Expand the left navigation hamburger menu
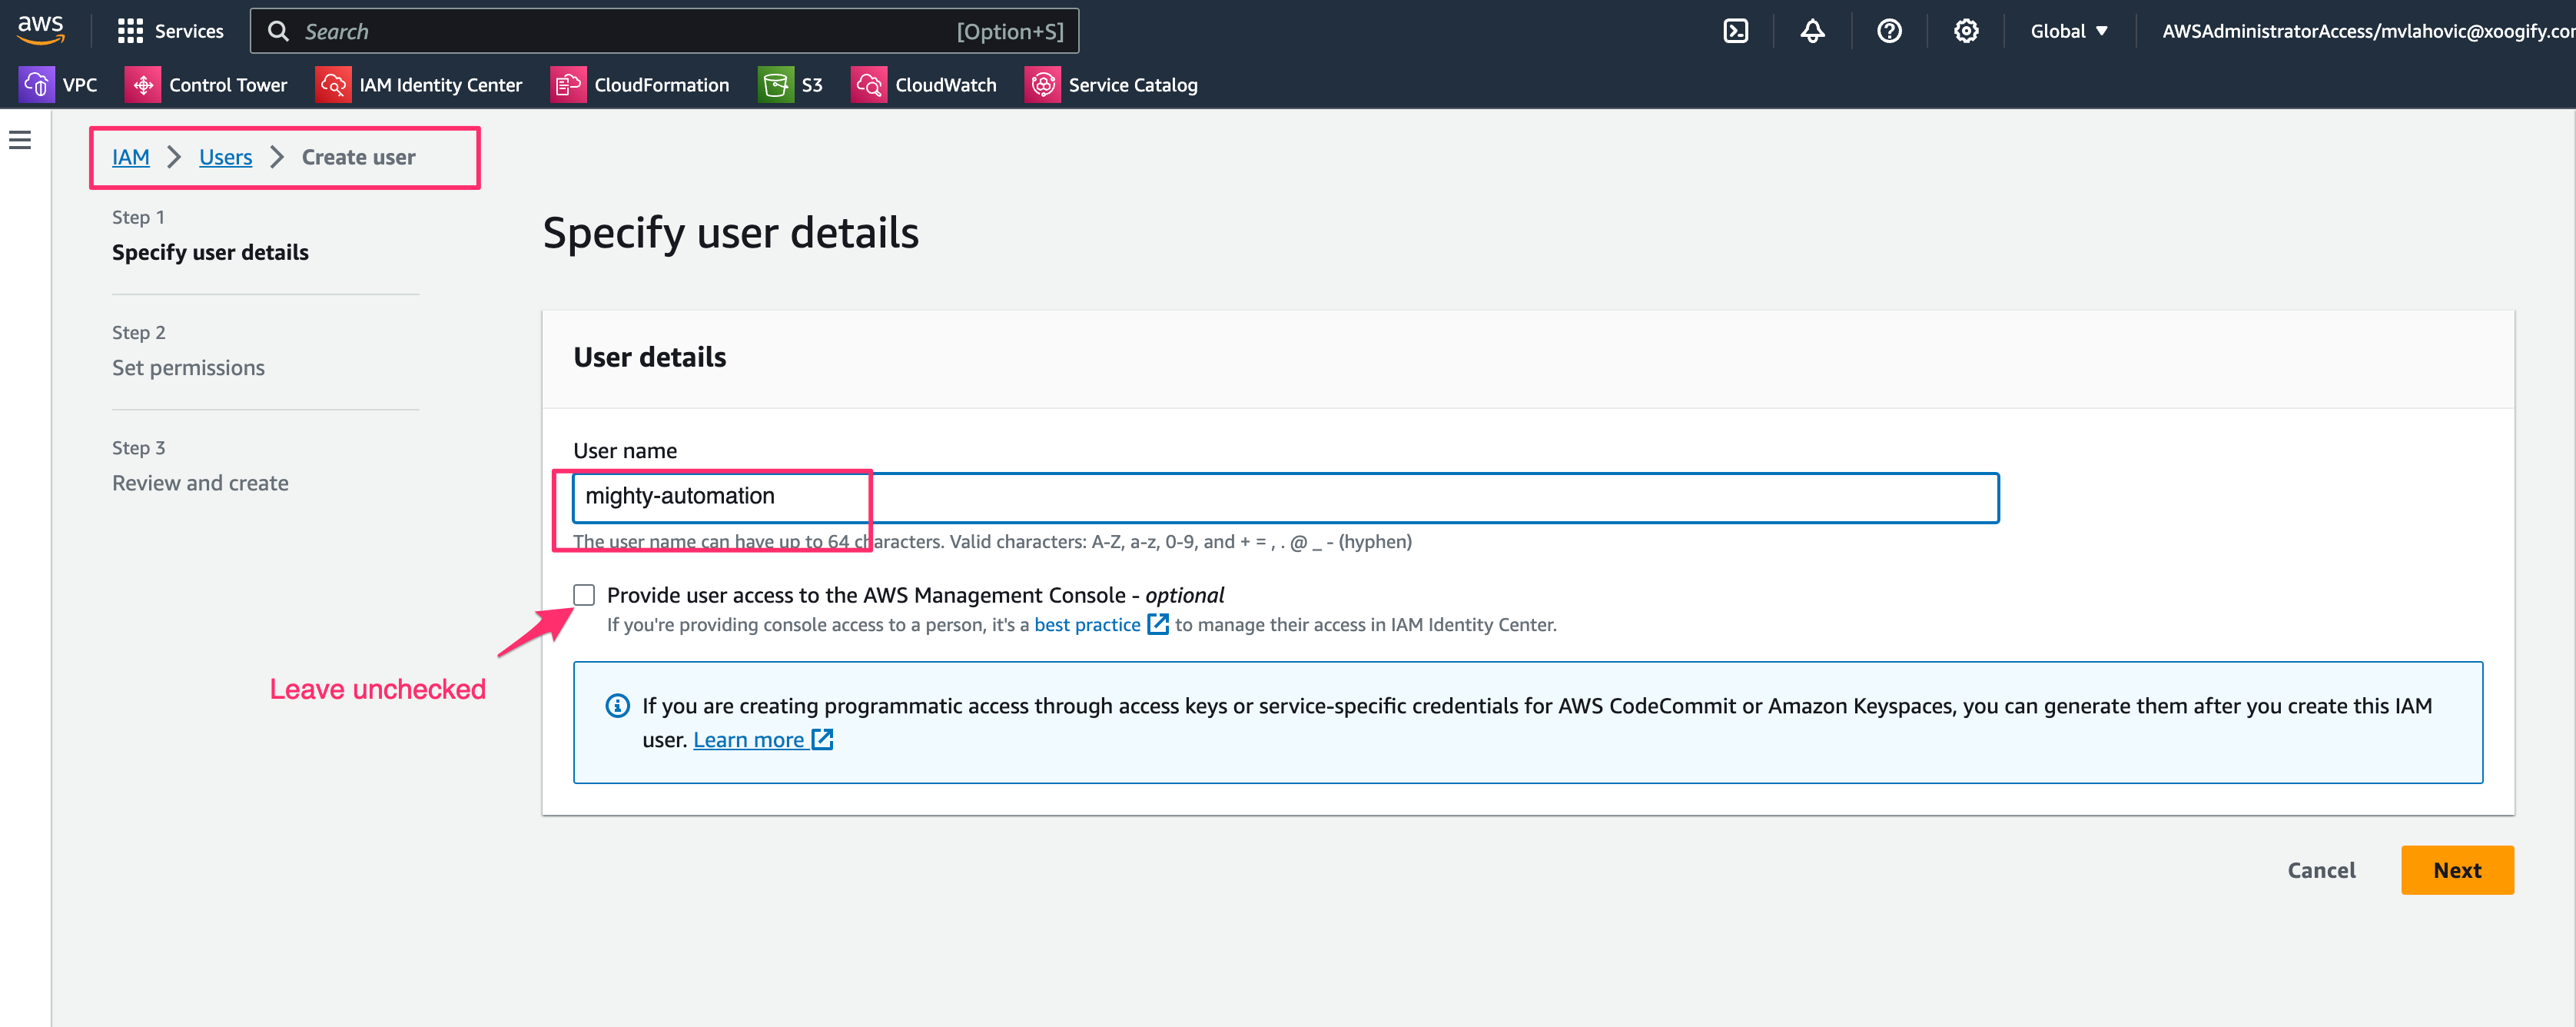2576x1027 pixels. [20, 140]
